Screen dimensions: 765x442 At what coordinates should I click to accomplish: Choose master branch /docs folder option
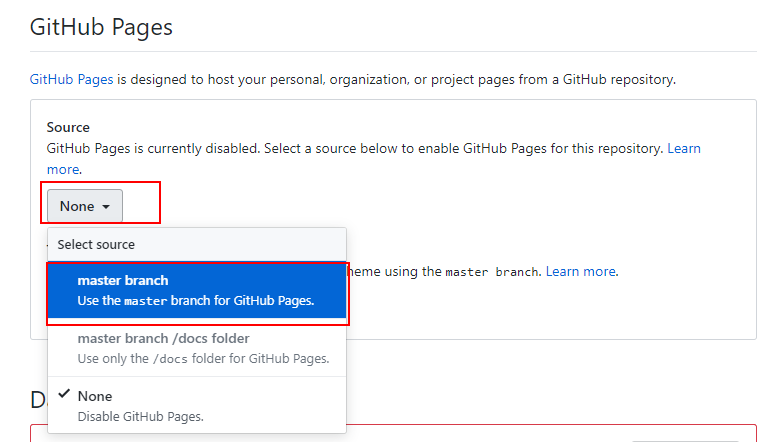pos(197,348)
